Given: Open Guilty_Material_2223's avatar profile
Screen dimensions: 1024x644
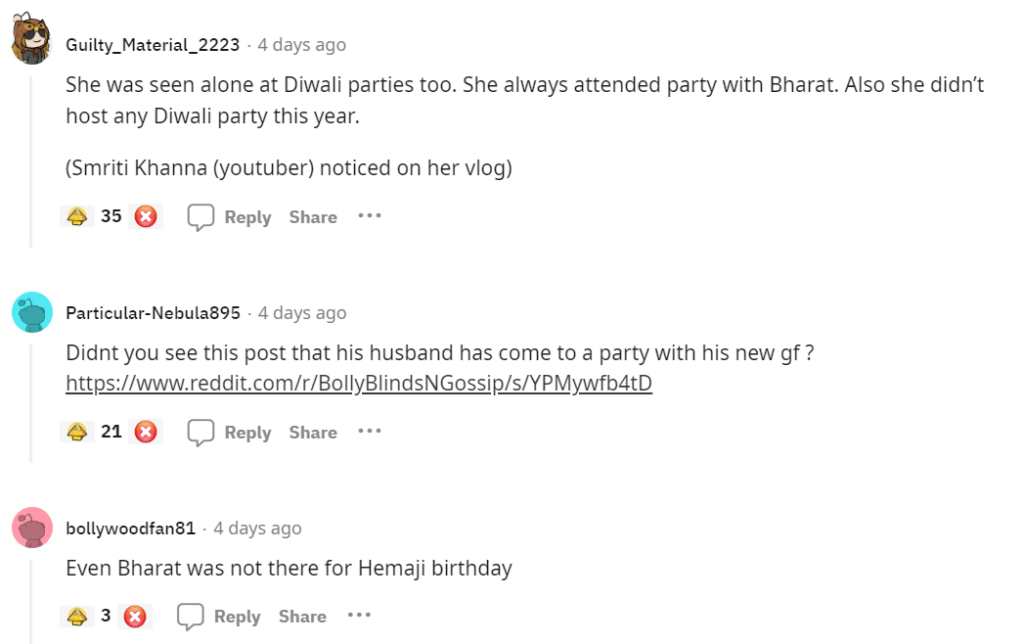Looking at the screenshot, I should click(31, 42).
